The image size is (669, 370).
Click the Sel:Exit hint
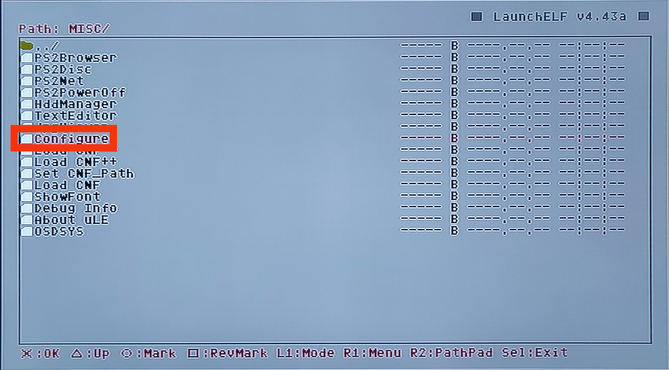point(535,353)
